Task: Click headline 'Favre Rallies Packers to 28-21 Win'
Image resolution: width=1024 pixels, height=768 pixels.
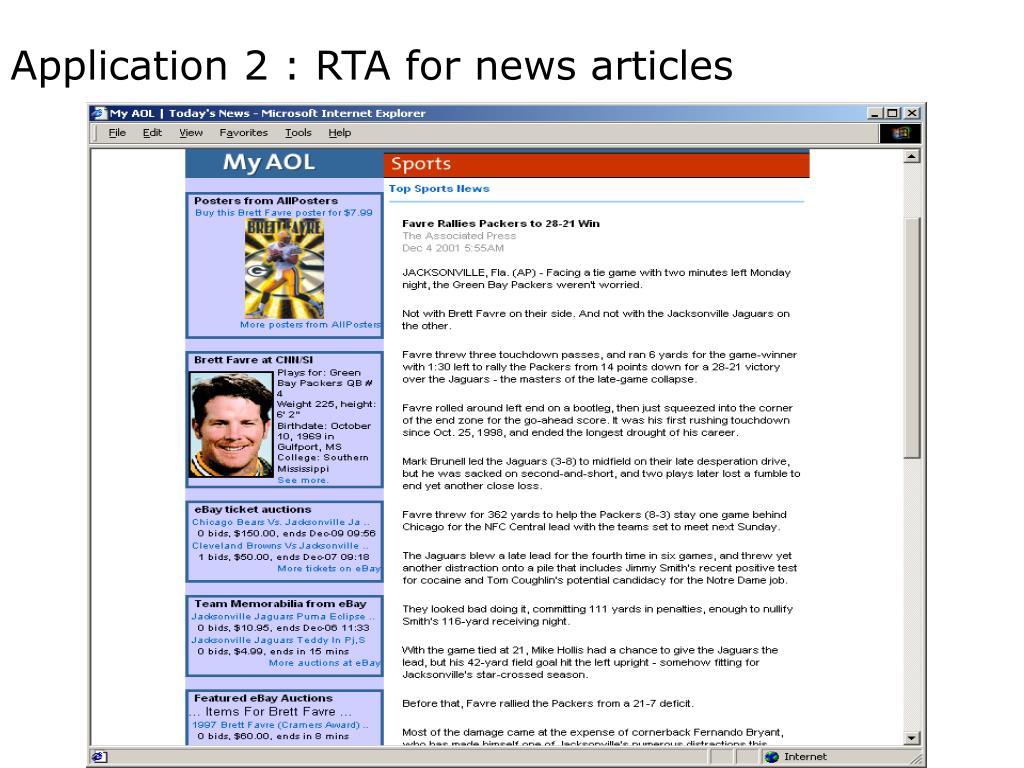Action: pyautogui.click(x=501, y=223)
